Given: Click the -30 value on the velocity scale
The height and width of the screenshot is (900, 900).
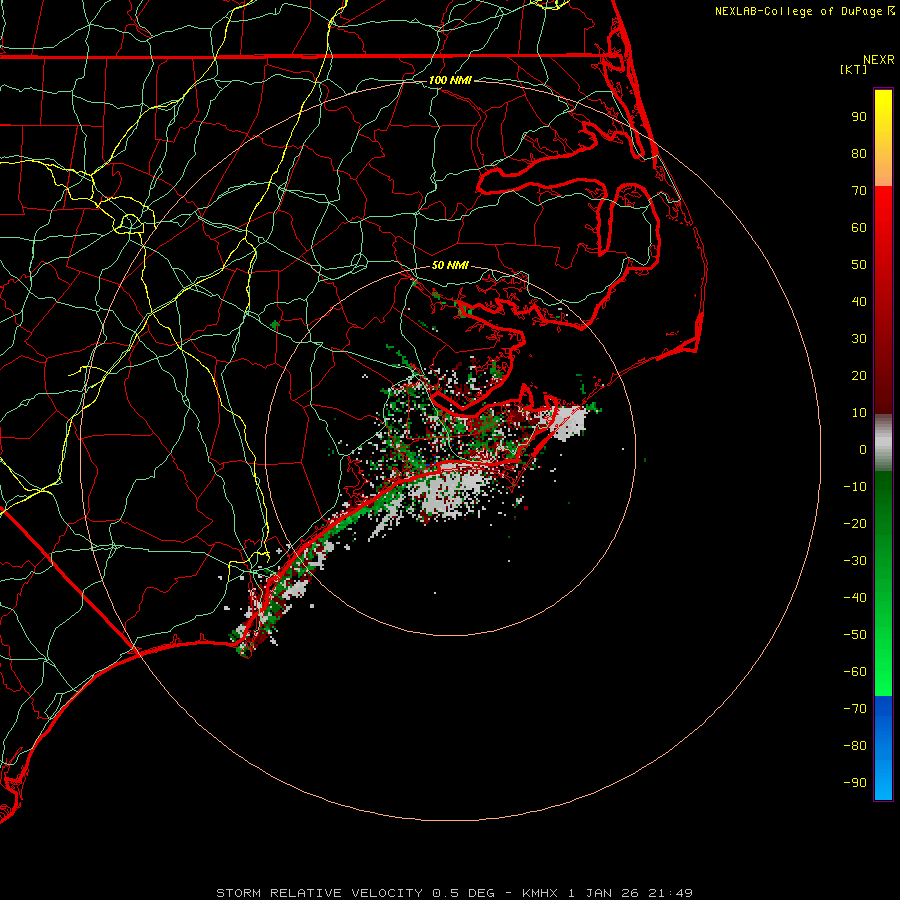Looking at the screenshot, I should coord(855,561).
